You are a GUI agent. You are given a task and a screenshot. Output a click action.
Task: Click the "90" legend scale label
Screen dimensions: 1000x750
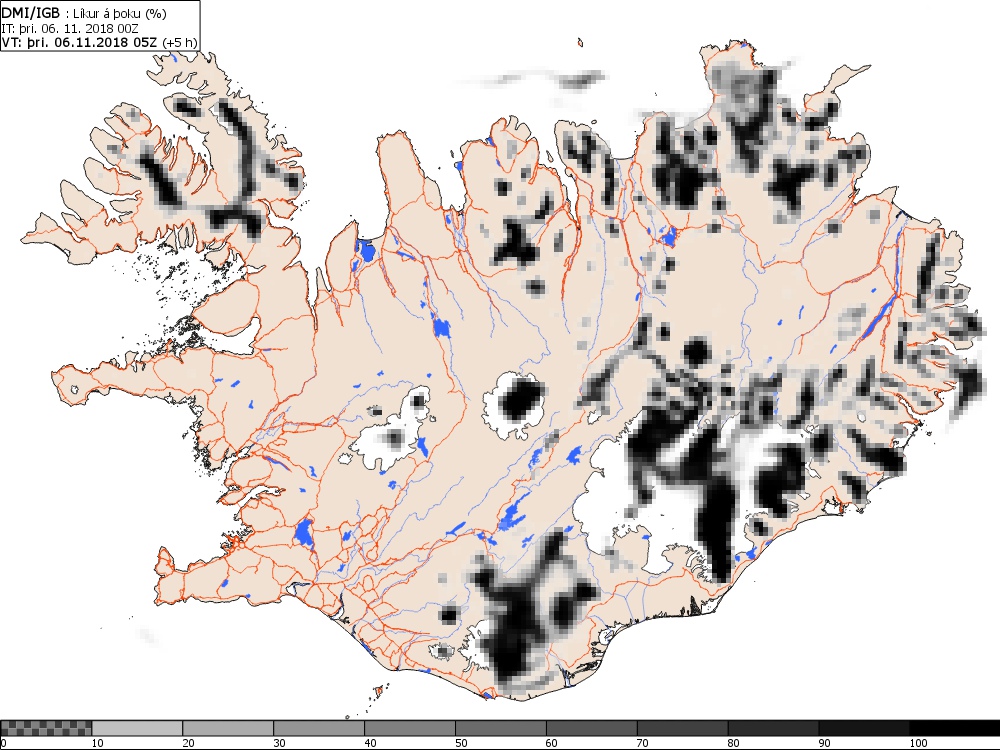(x=824, y=743)
